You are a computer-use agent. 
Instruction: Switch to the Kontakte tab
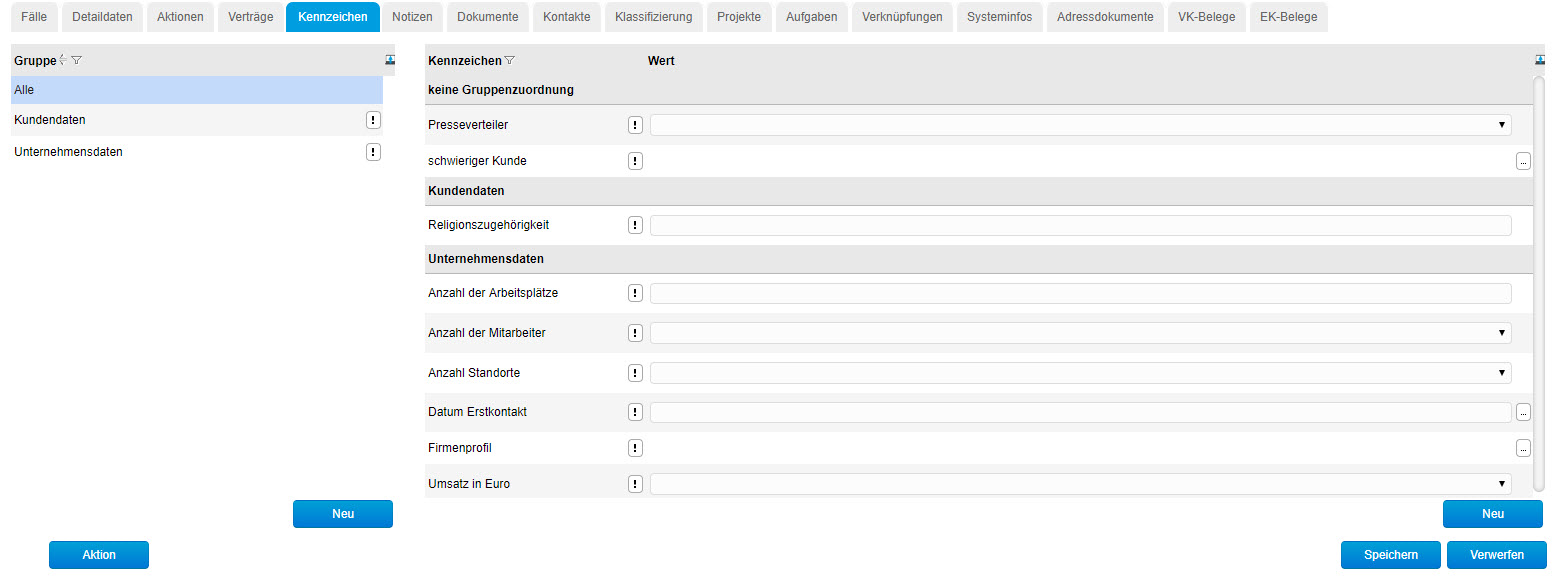(567, 17)
